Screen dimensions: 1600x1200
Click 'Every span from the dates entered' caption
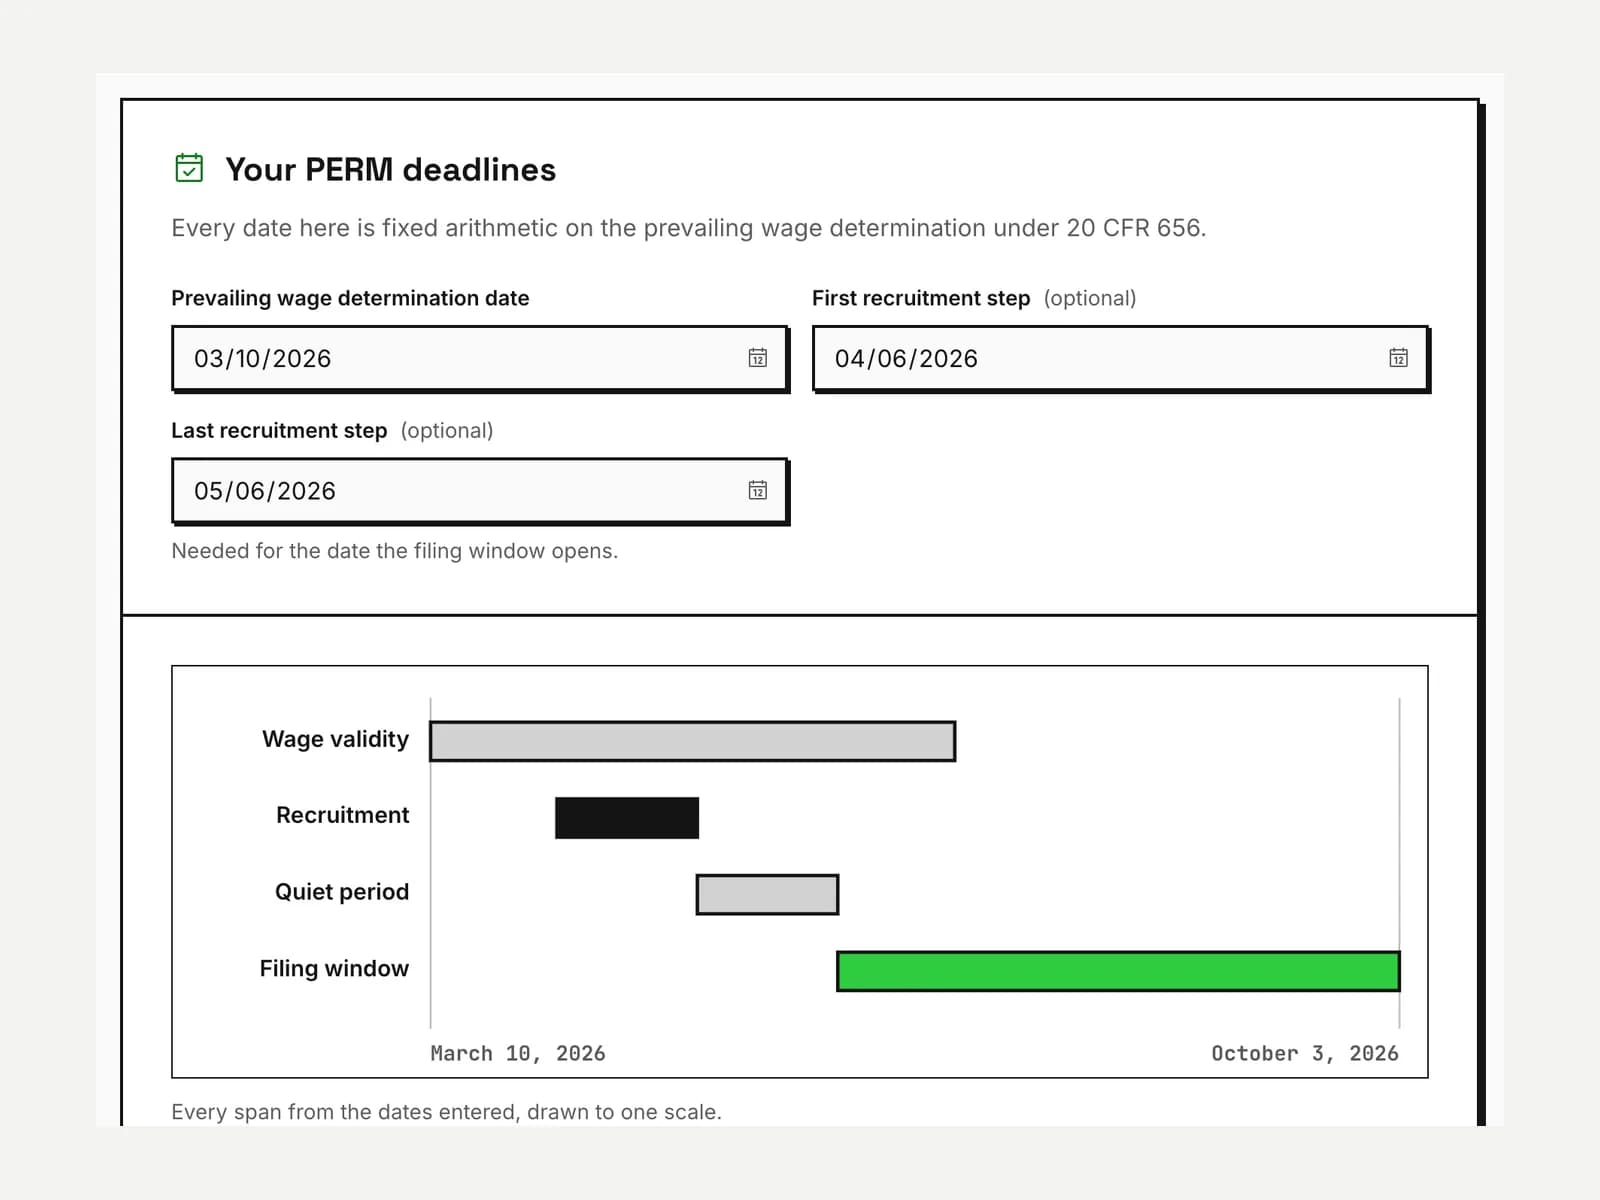coord(446,1112)
